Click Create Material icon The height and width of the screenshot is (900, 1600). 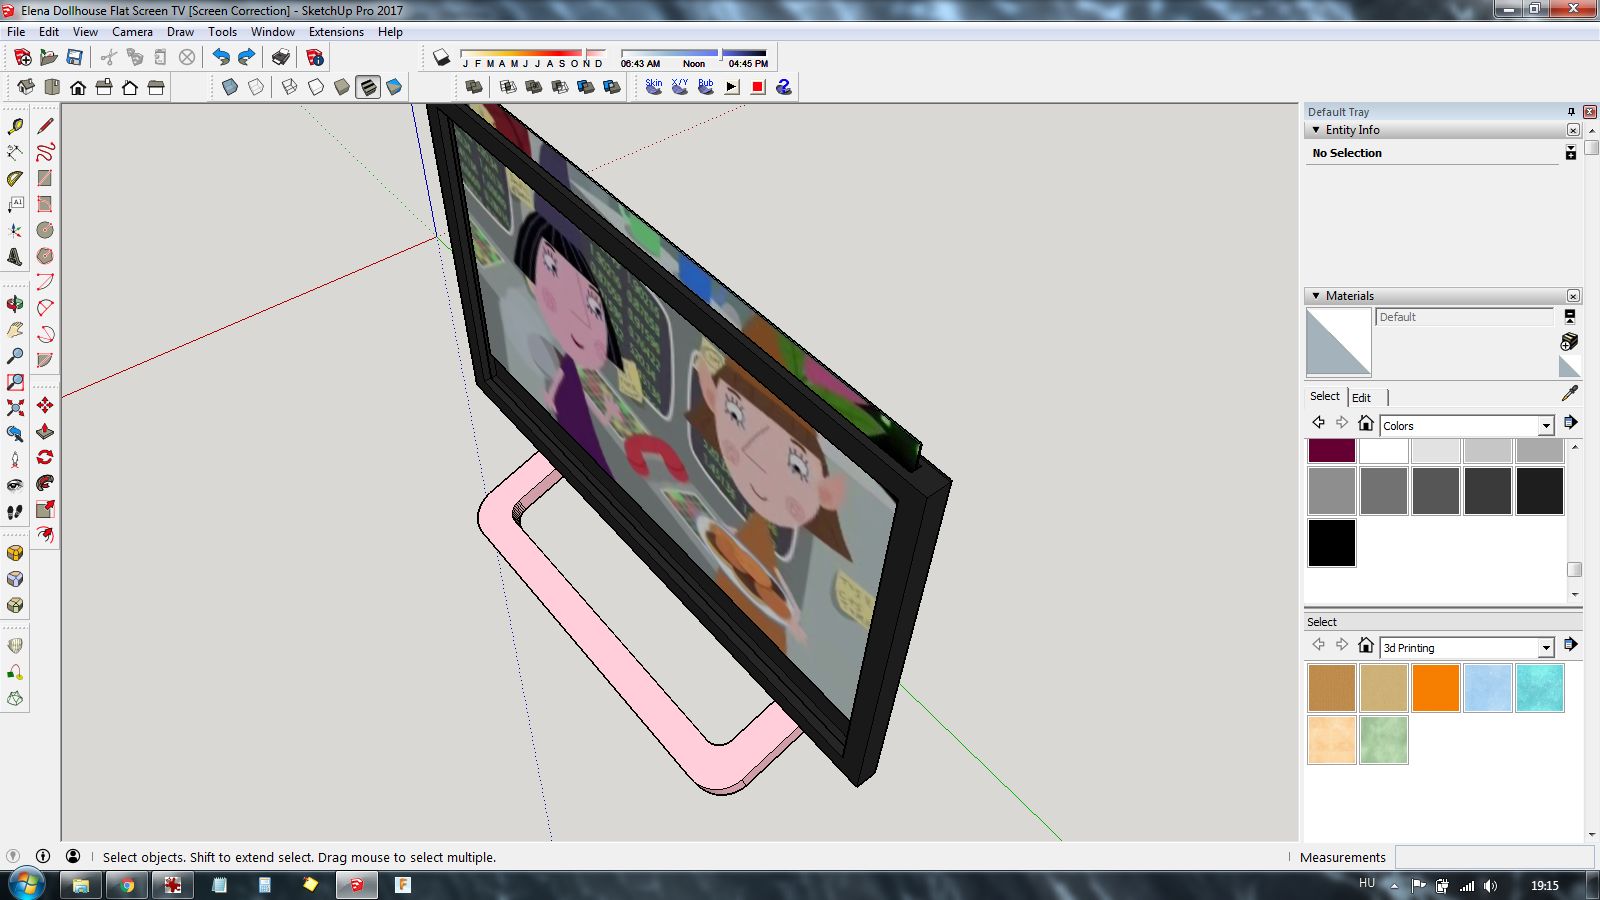(x=1570, y=341)
